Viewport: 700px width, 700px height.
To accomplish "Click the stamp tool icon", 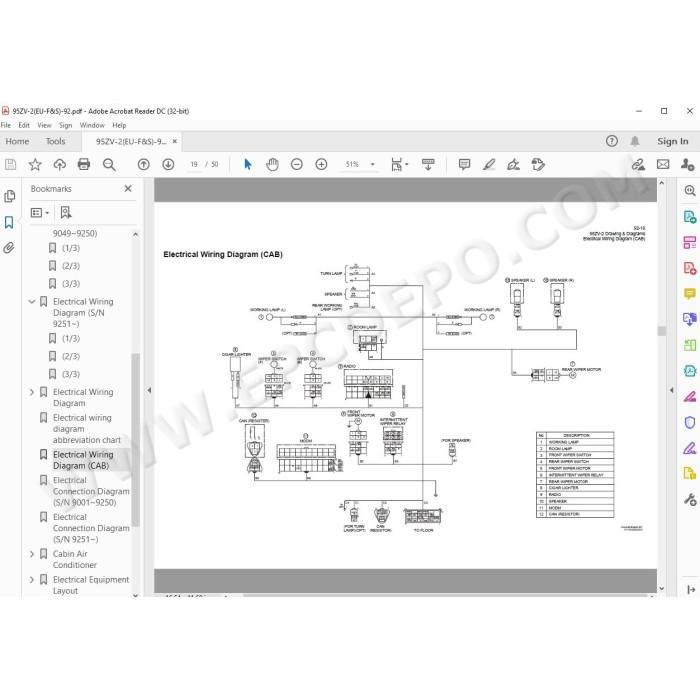I will (x=538, y=165).
